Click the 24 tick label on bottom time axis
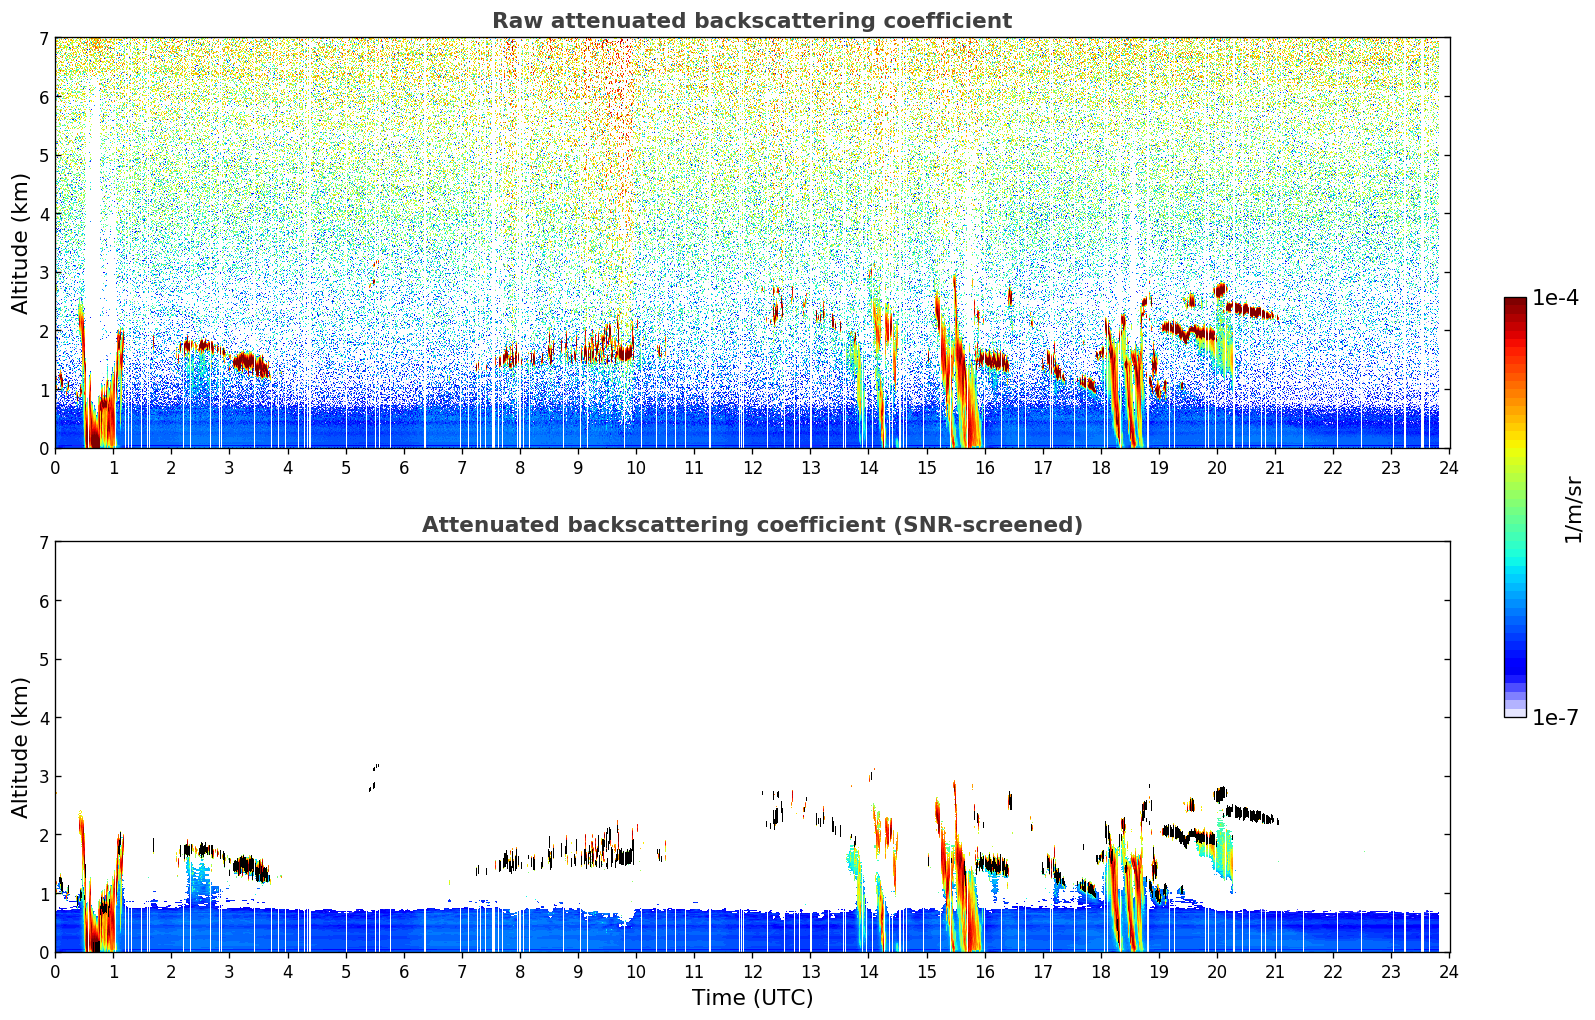The height and width of the screenshot is (1020, 1595). pyautogui.click(x=1449, y=971)
